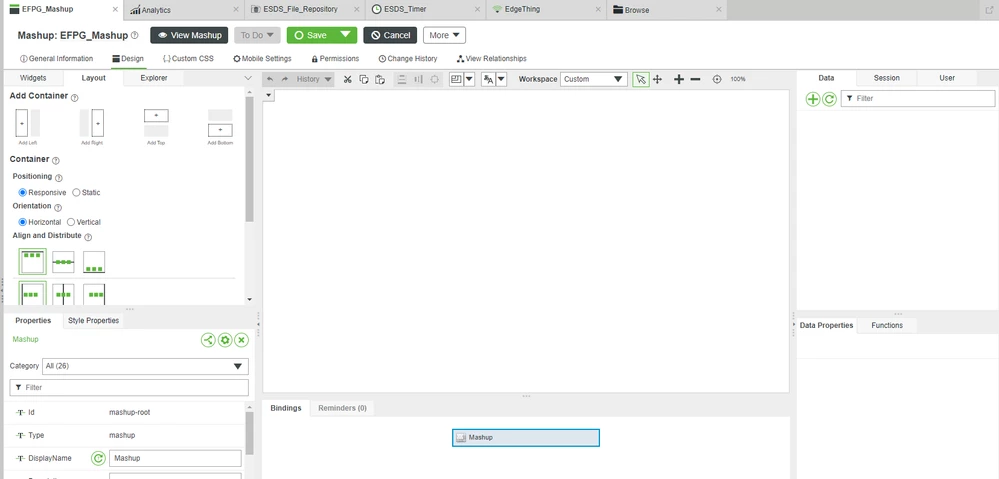Click the Save button's dropdown arrow
Screen dimensions: 999x479
point(346,35)
